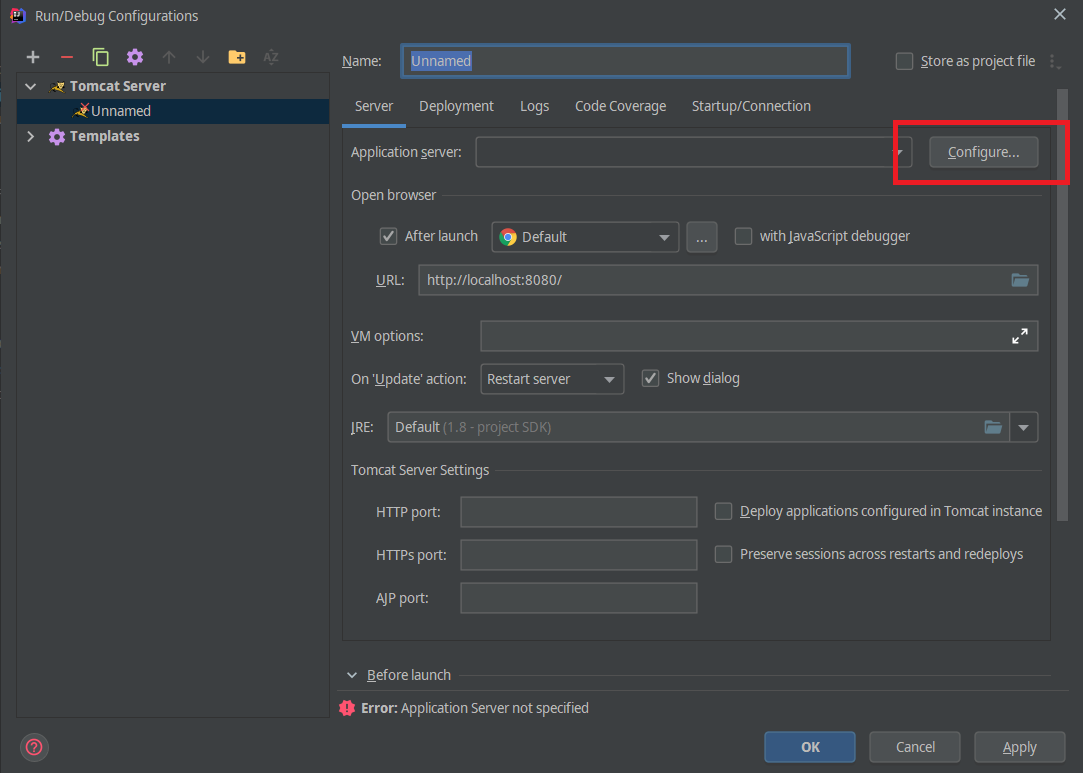Click the URL input field
The height and width of the screenshot is (773, 1083).
(x=728, y=280)
